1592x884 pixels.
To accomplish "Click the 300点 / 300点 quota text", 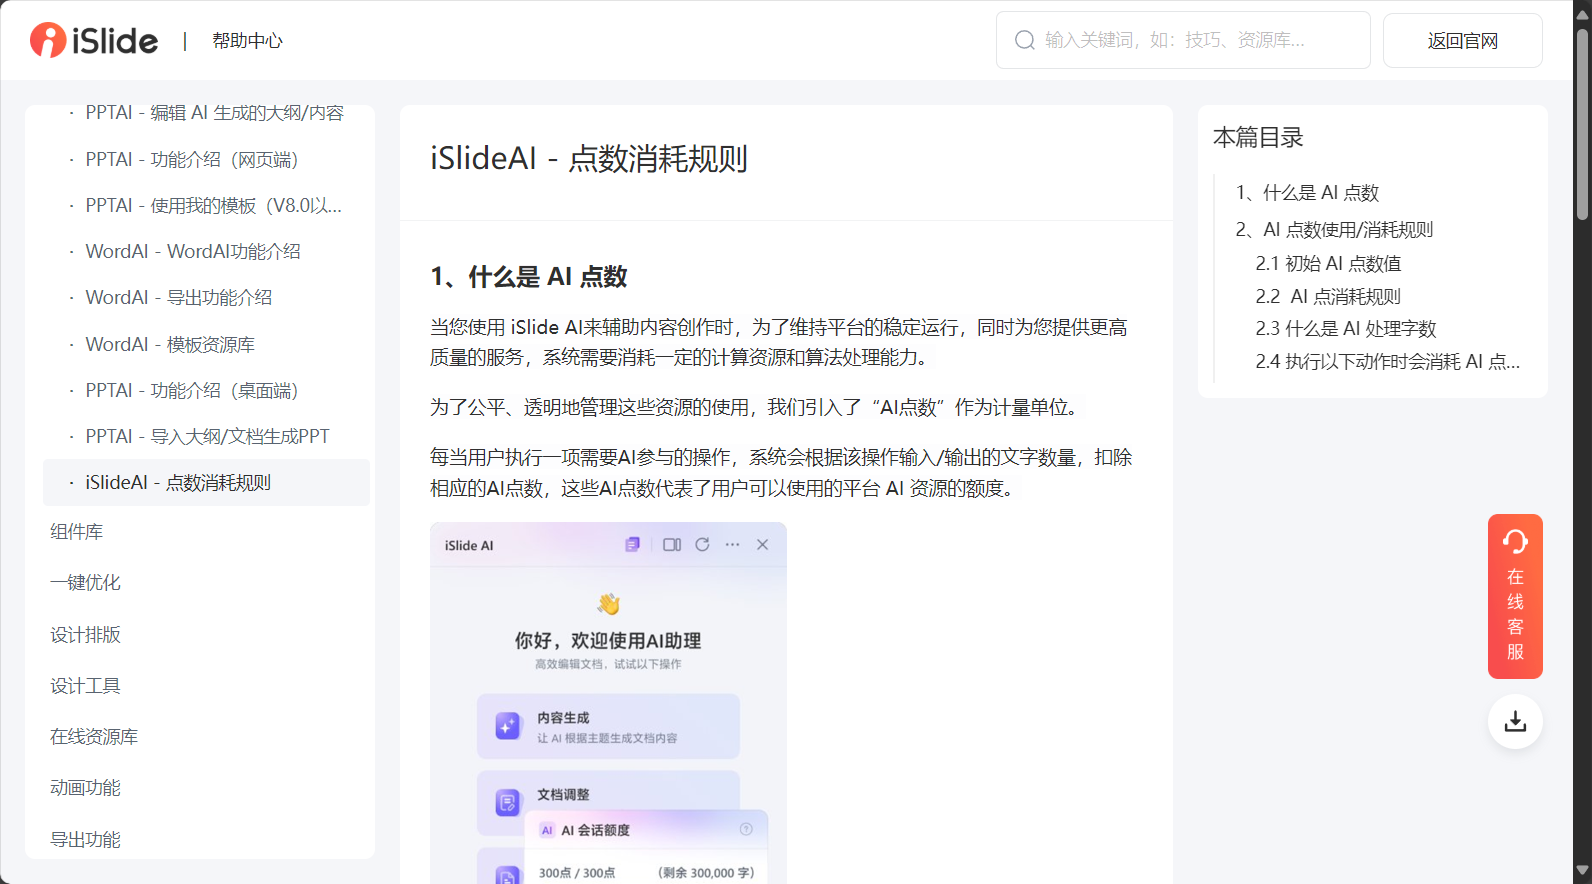I will [577, 873].
